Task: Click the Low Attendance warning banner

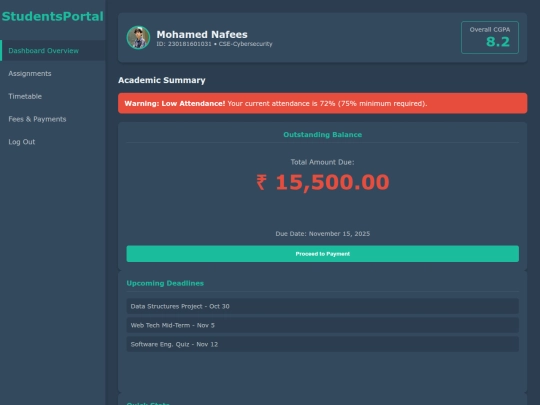Action: [322, 103]
